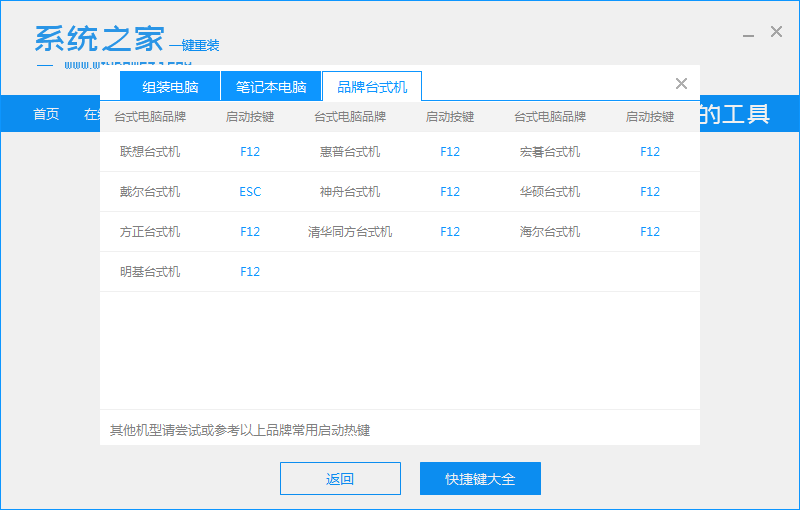Click F12 key beside 明基台式机
The height and width of the screenshot is (510, 800).
coord(250,272)
